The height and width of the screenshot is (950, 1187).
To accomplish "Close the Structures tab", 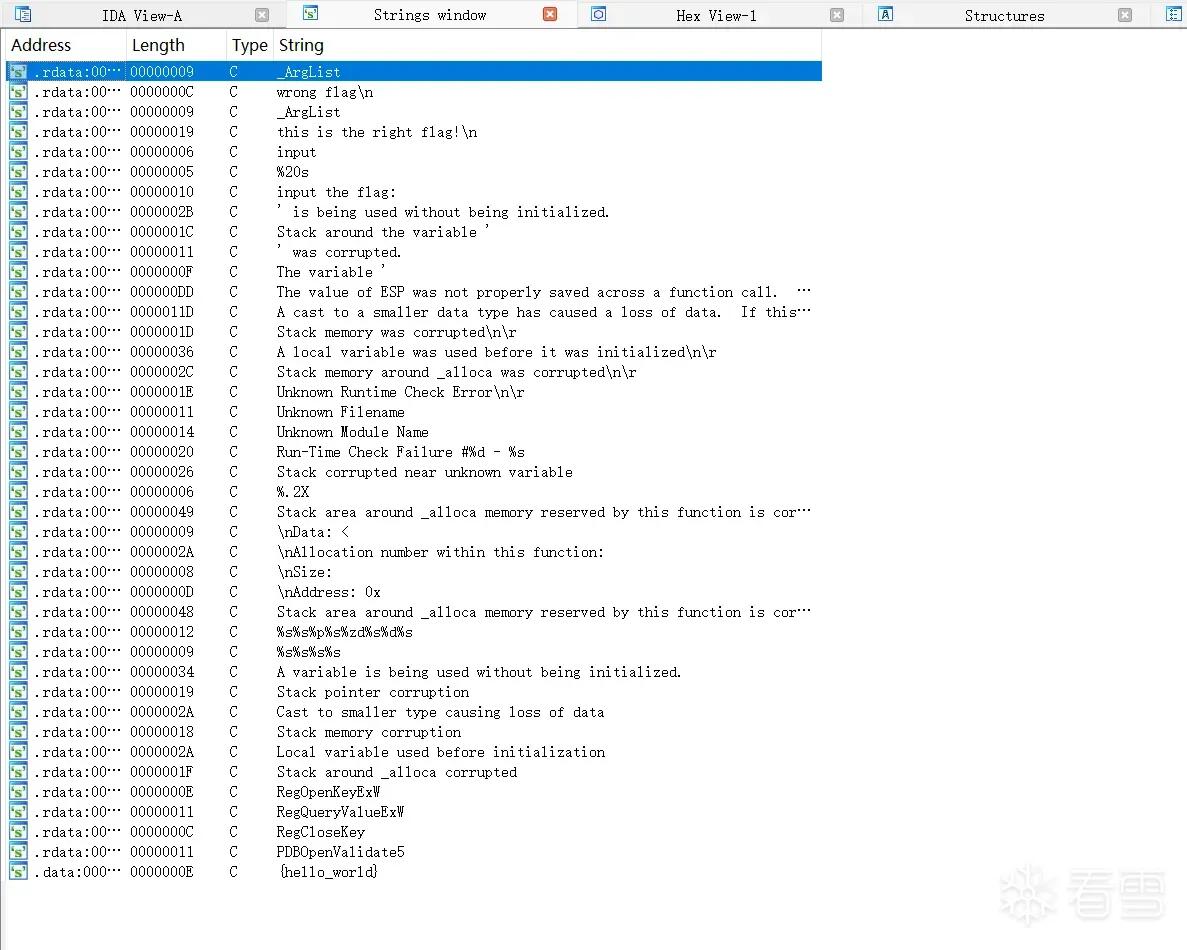I will (1125, 15).
